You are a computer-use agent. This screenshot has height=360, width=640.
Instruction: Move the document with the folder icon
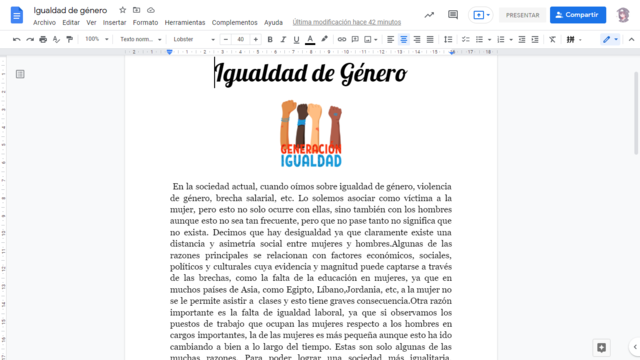click(x=137, y=10)
